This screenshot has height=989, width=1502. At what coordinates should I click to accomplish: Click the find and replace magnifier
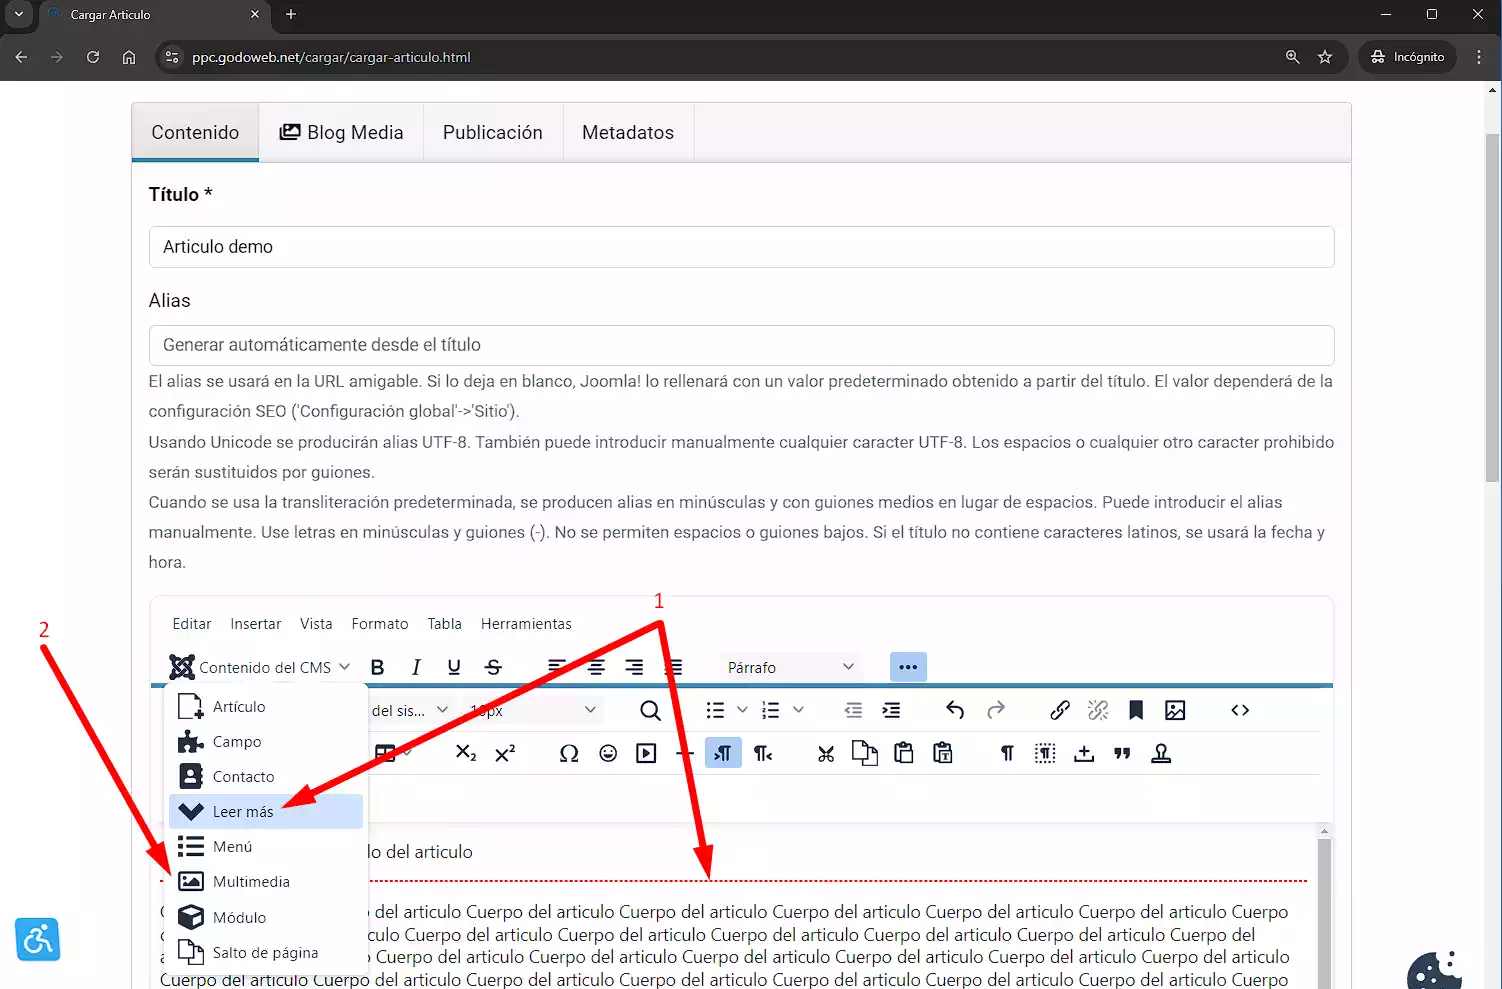tap(650, 710)
